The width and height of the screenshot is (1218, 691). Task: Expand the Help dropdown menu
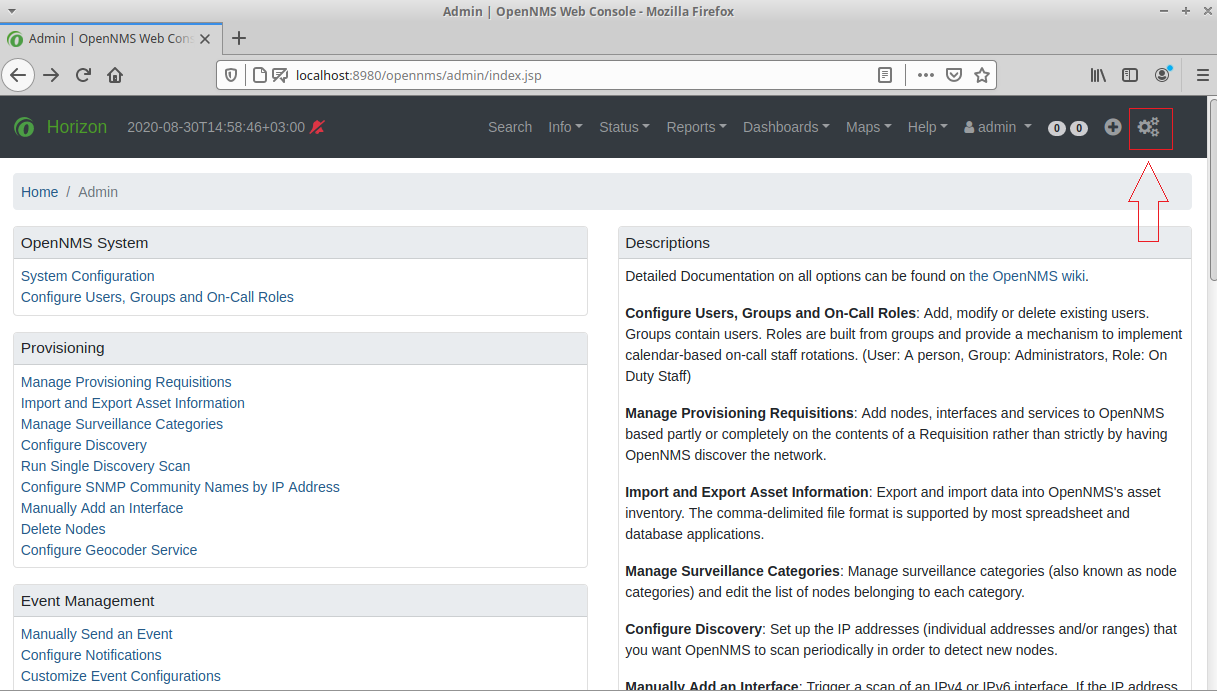[x=928, y=127]
